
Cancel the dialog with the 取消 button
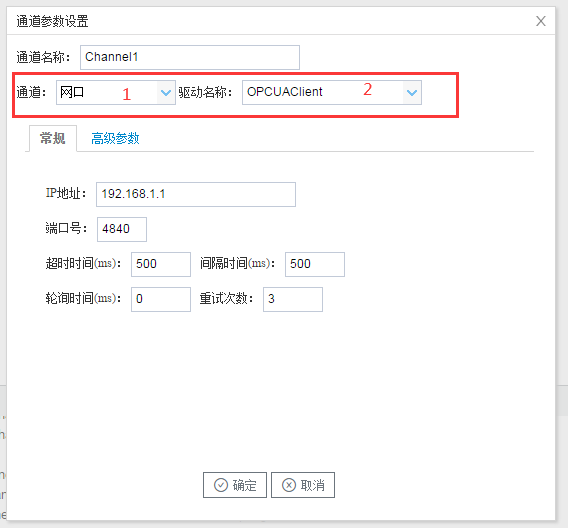pos(303,485)
